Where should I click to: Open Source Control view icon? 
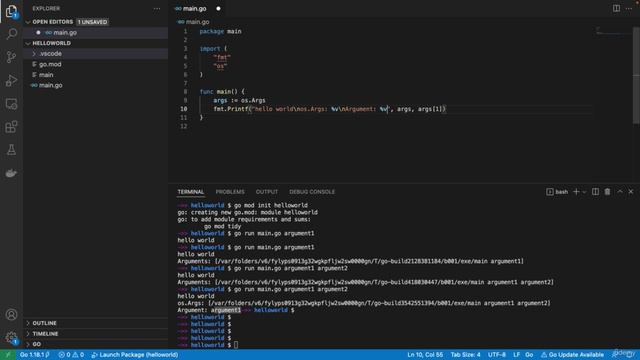click(x=11, y=57)
